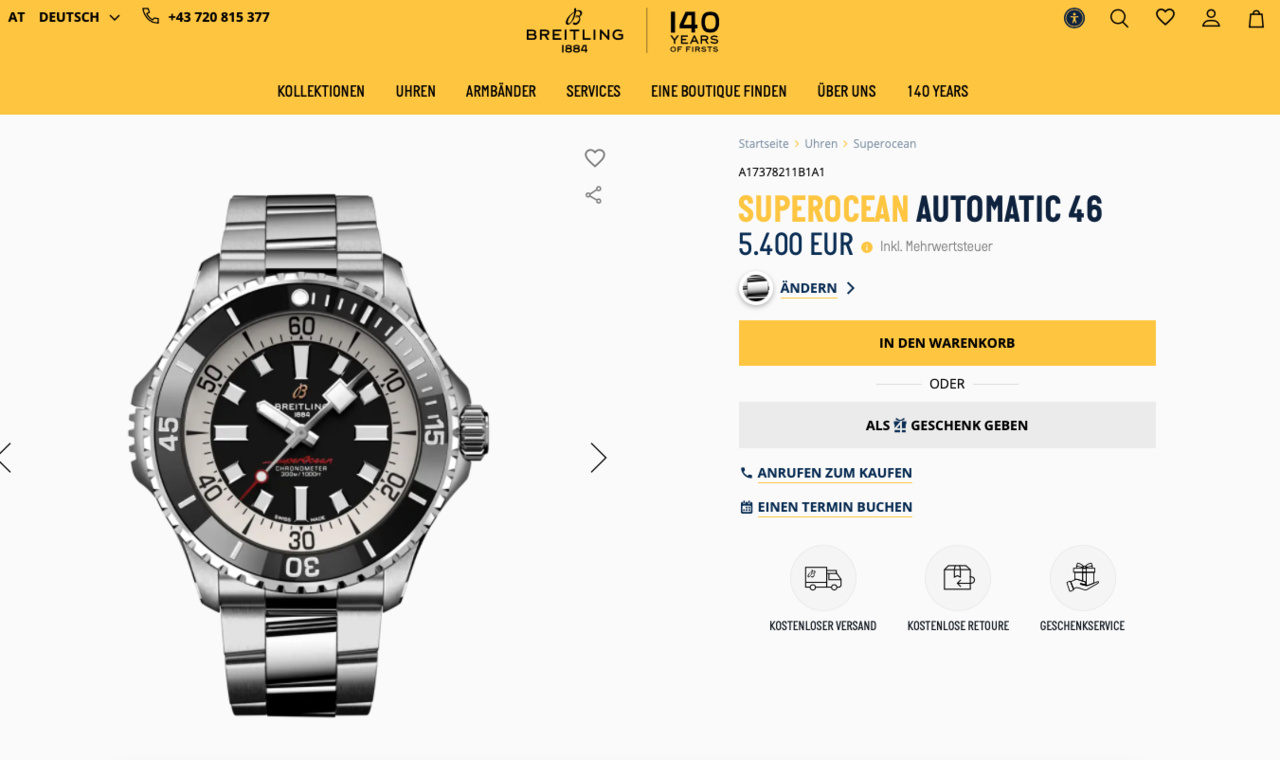Click the search magnifier icon

1119,18
